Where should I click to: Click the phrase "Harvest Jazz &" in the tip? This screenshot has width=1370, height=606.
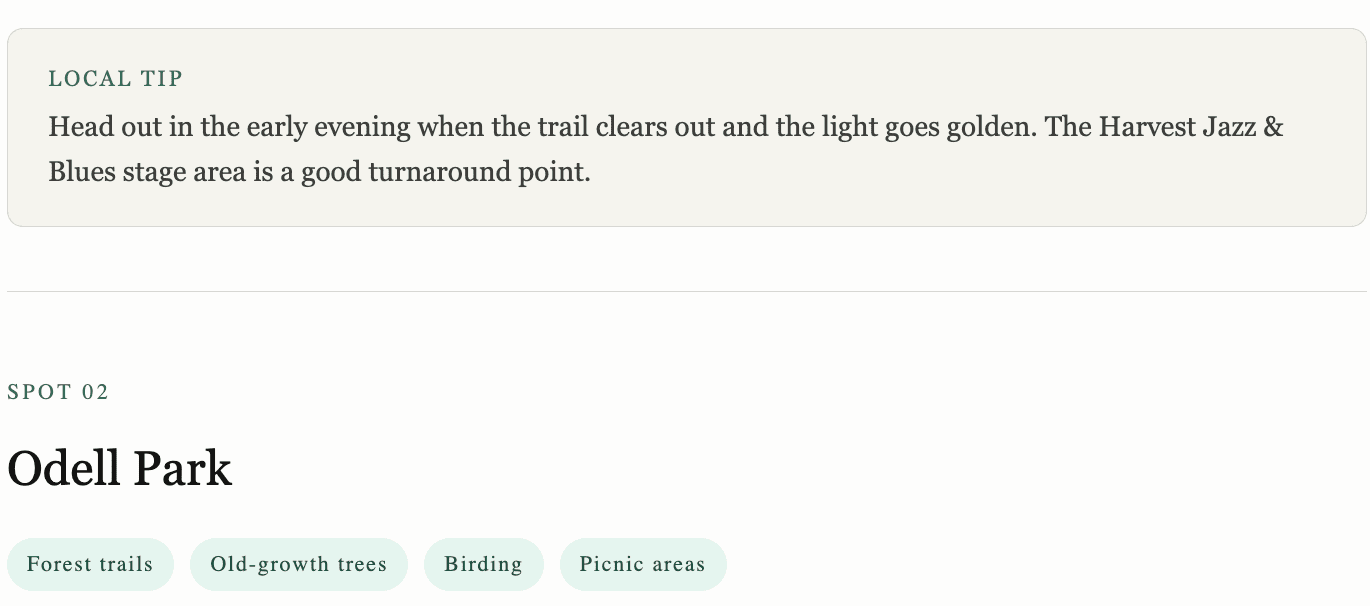click(1191, 128)
